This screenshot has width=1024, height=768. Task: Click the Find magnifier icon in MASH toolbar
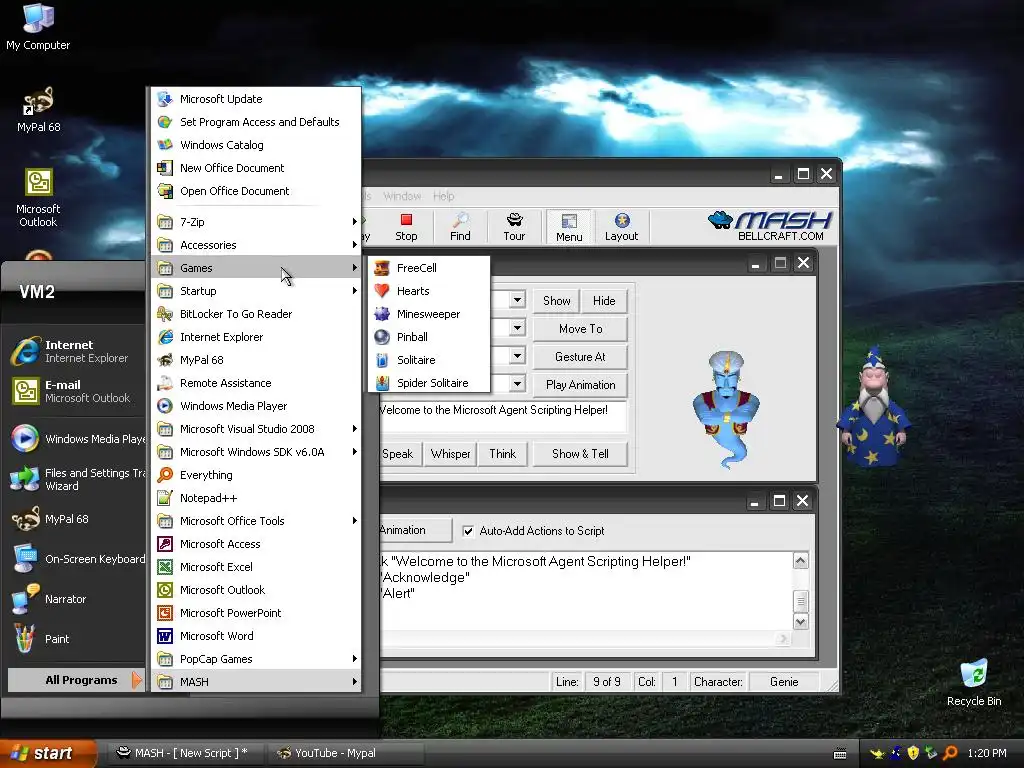460,227
